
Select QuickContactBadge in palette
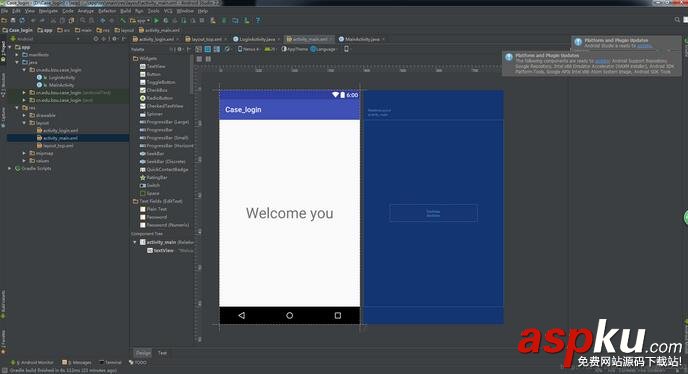pyautogui.click(x=164, y=169)
